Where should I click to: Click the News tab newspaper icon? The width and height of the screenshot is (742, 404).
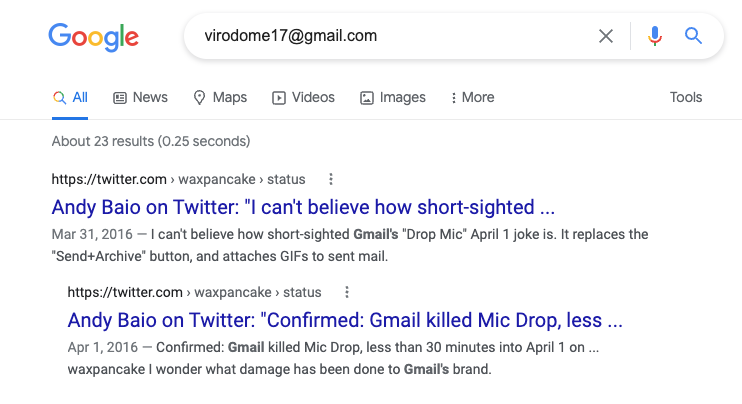click(x=120, y=98)
